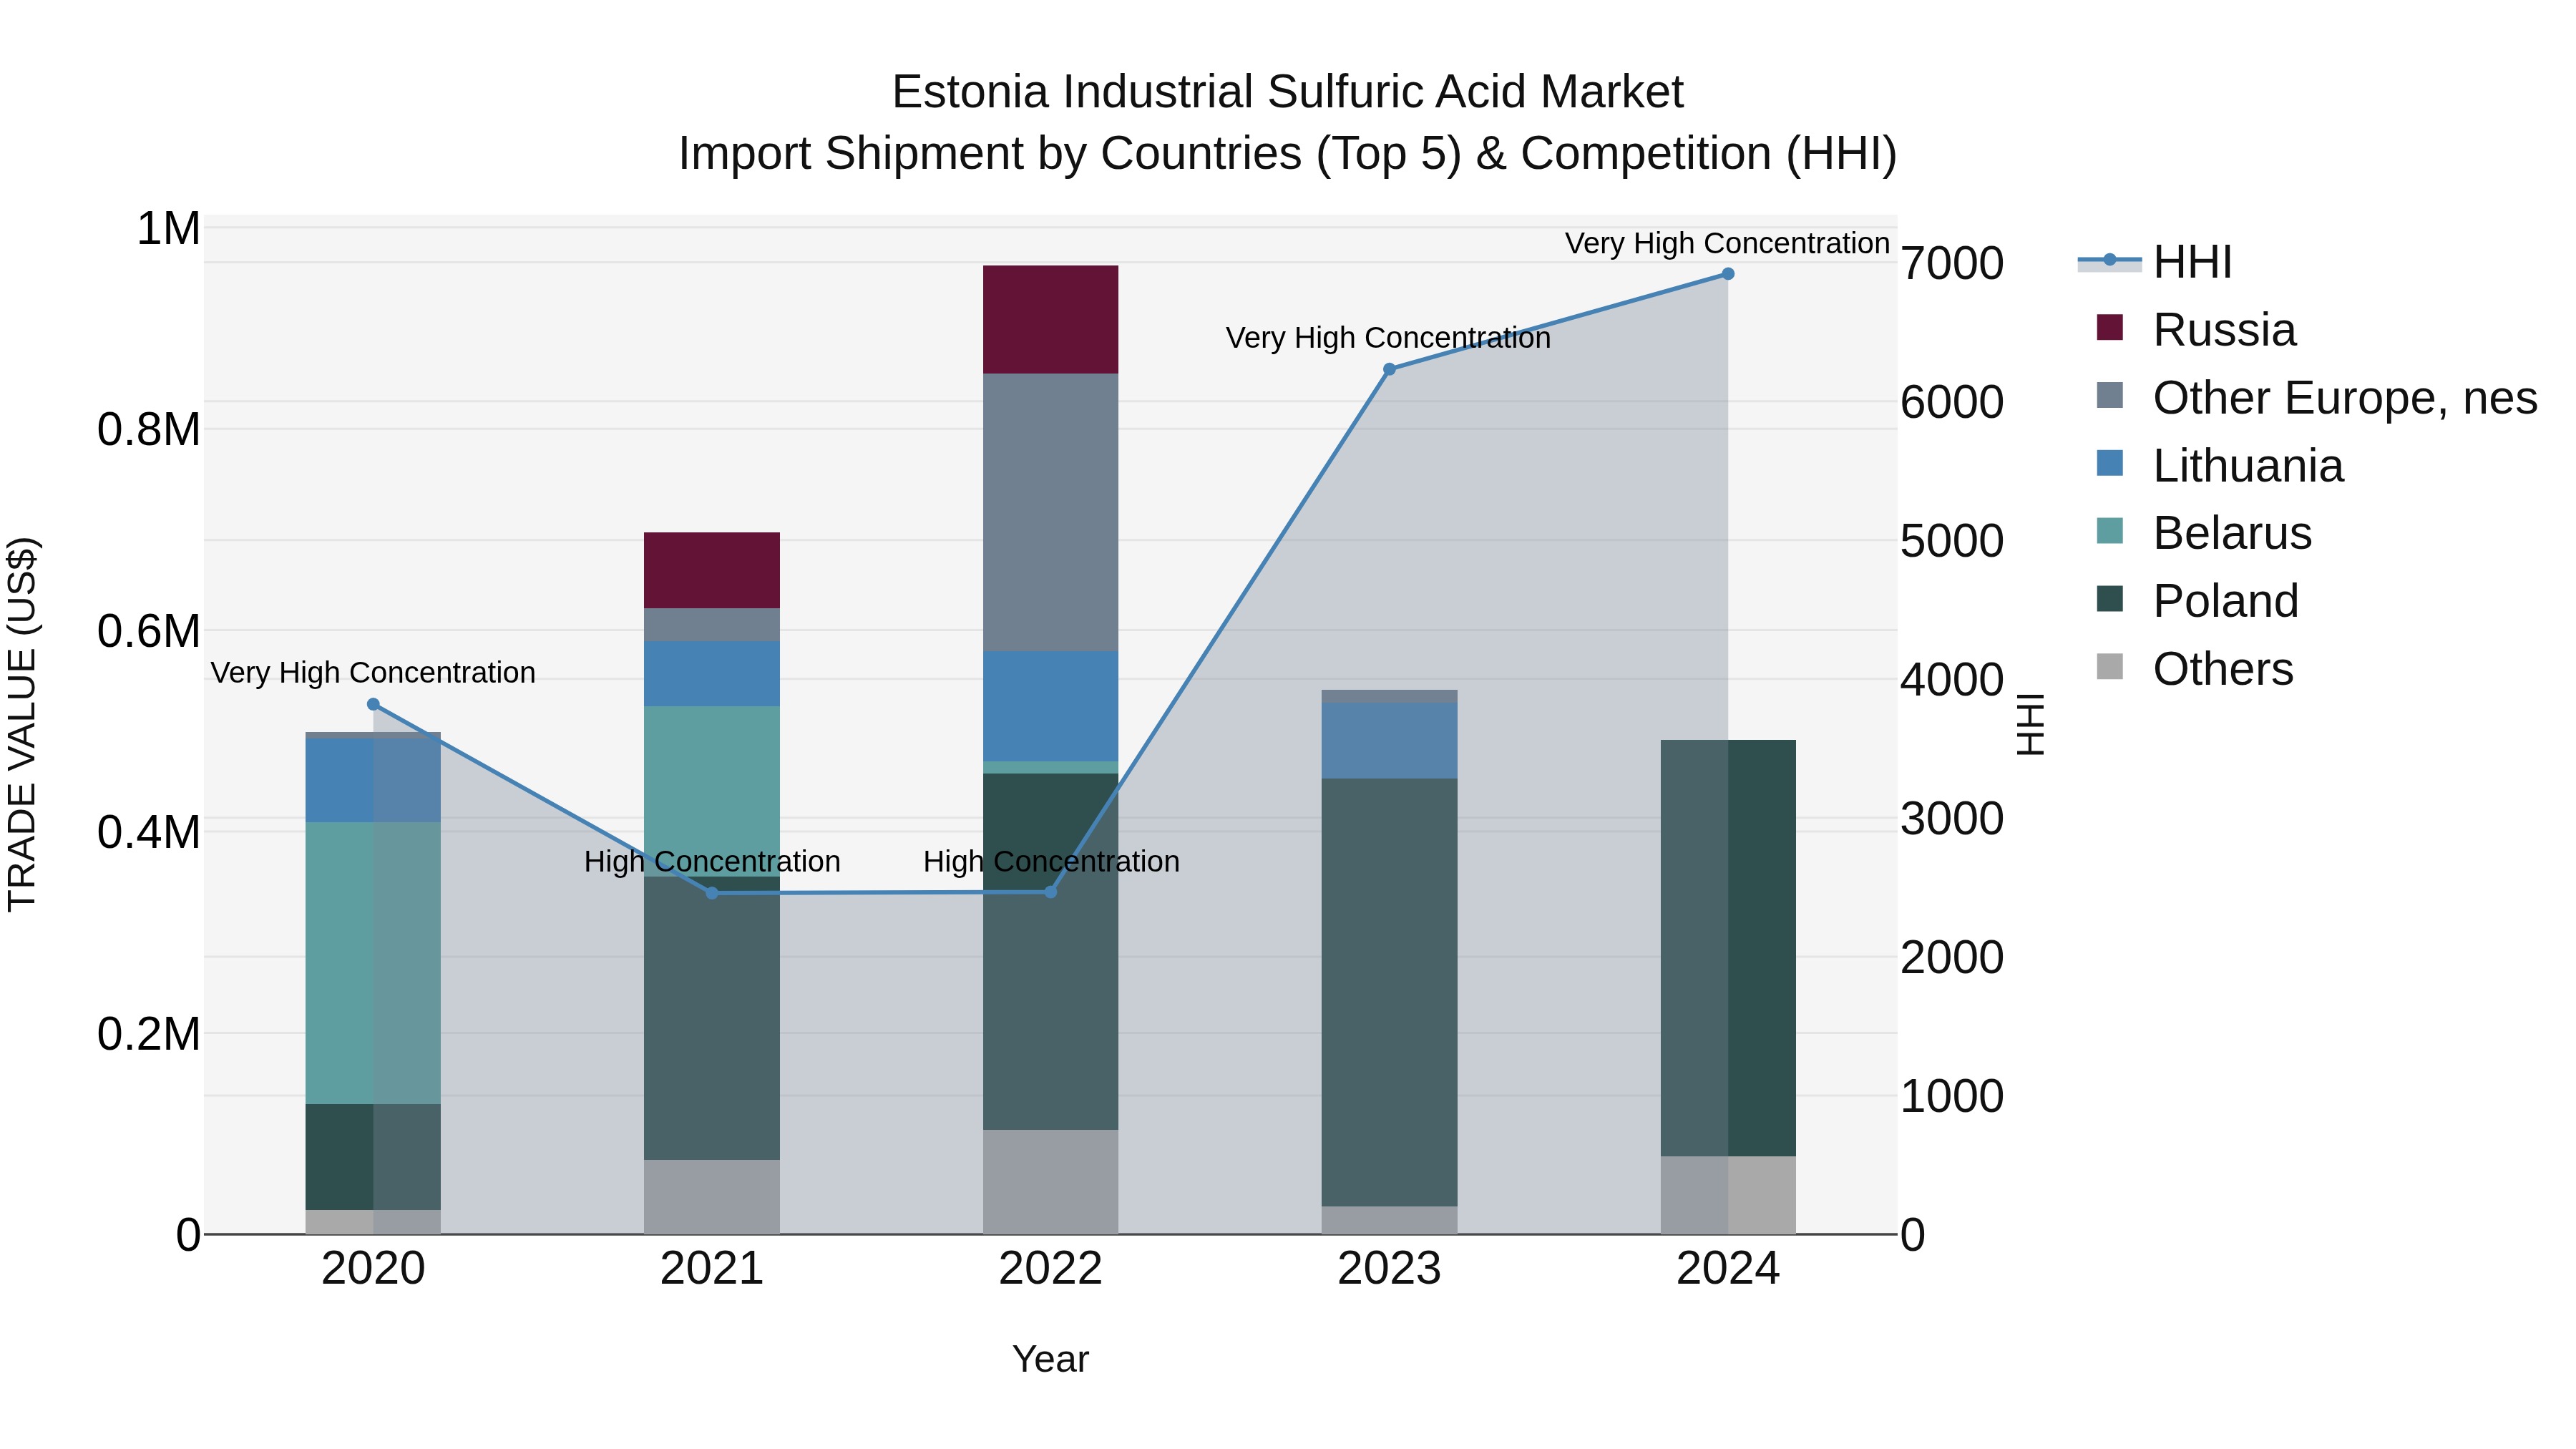Select the 2024 HHI data point

[1728, 274]
